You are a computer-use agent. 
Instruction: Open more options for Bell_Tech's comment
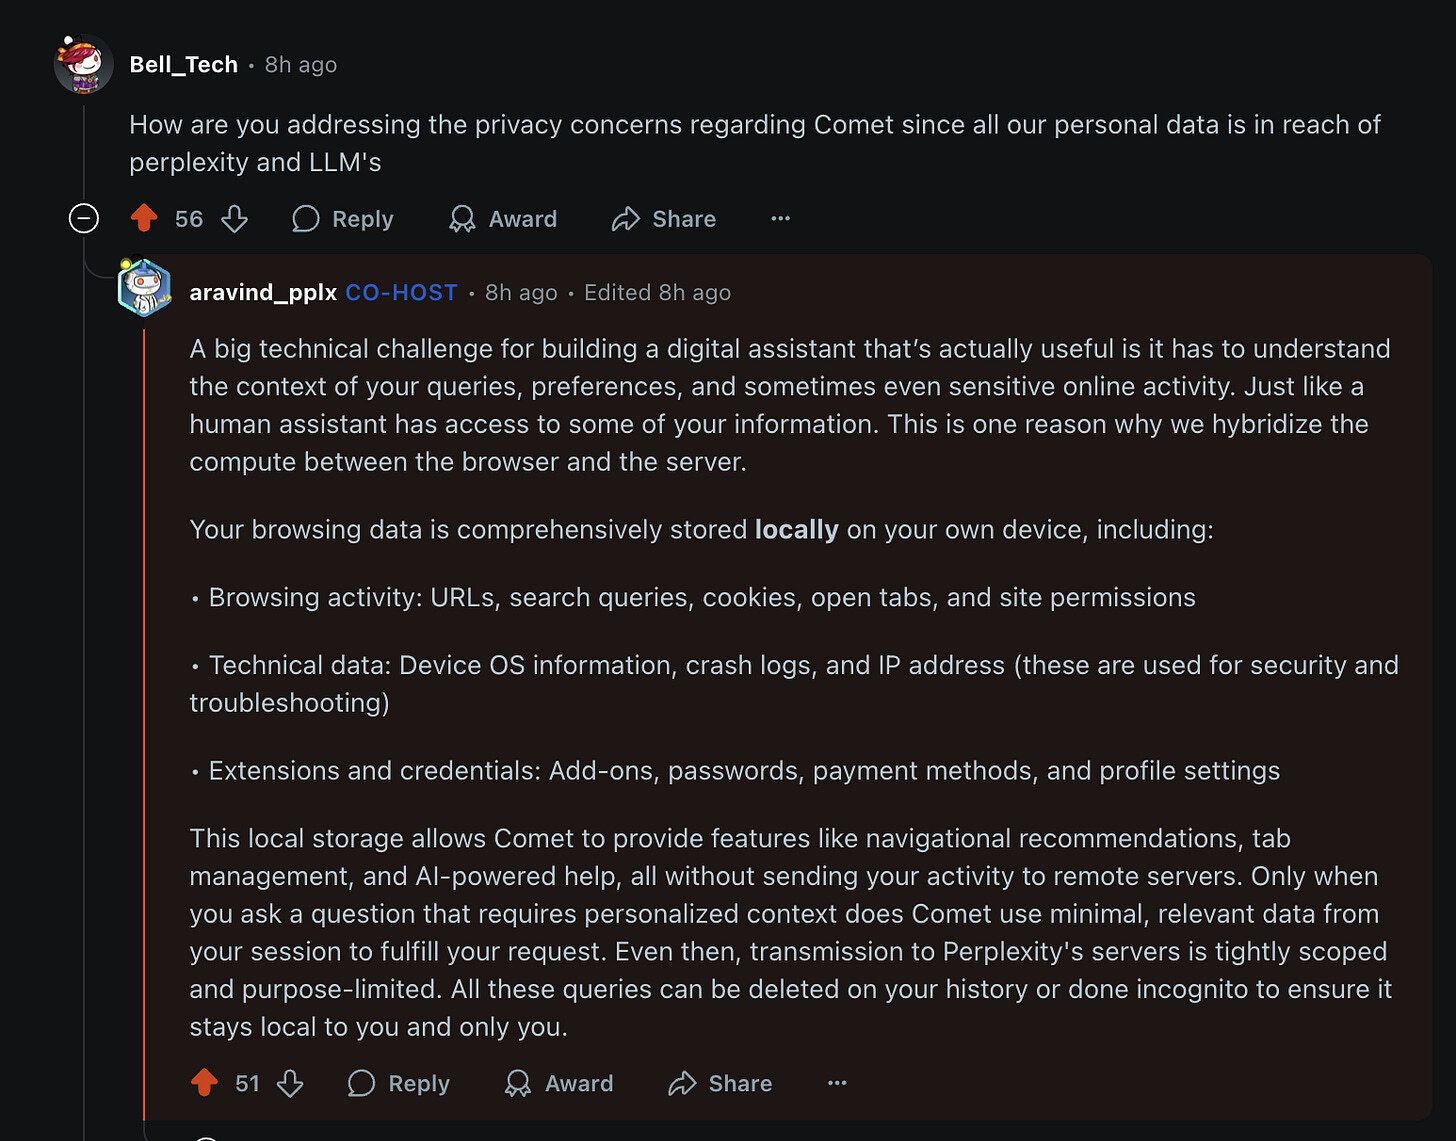780,219
